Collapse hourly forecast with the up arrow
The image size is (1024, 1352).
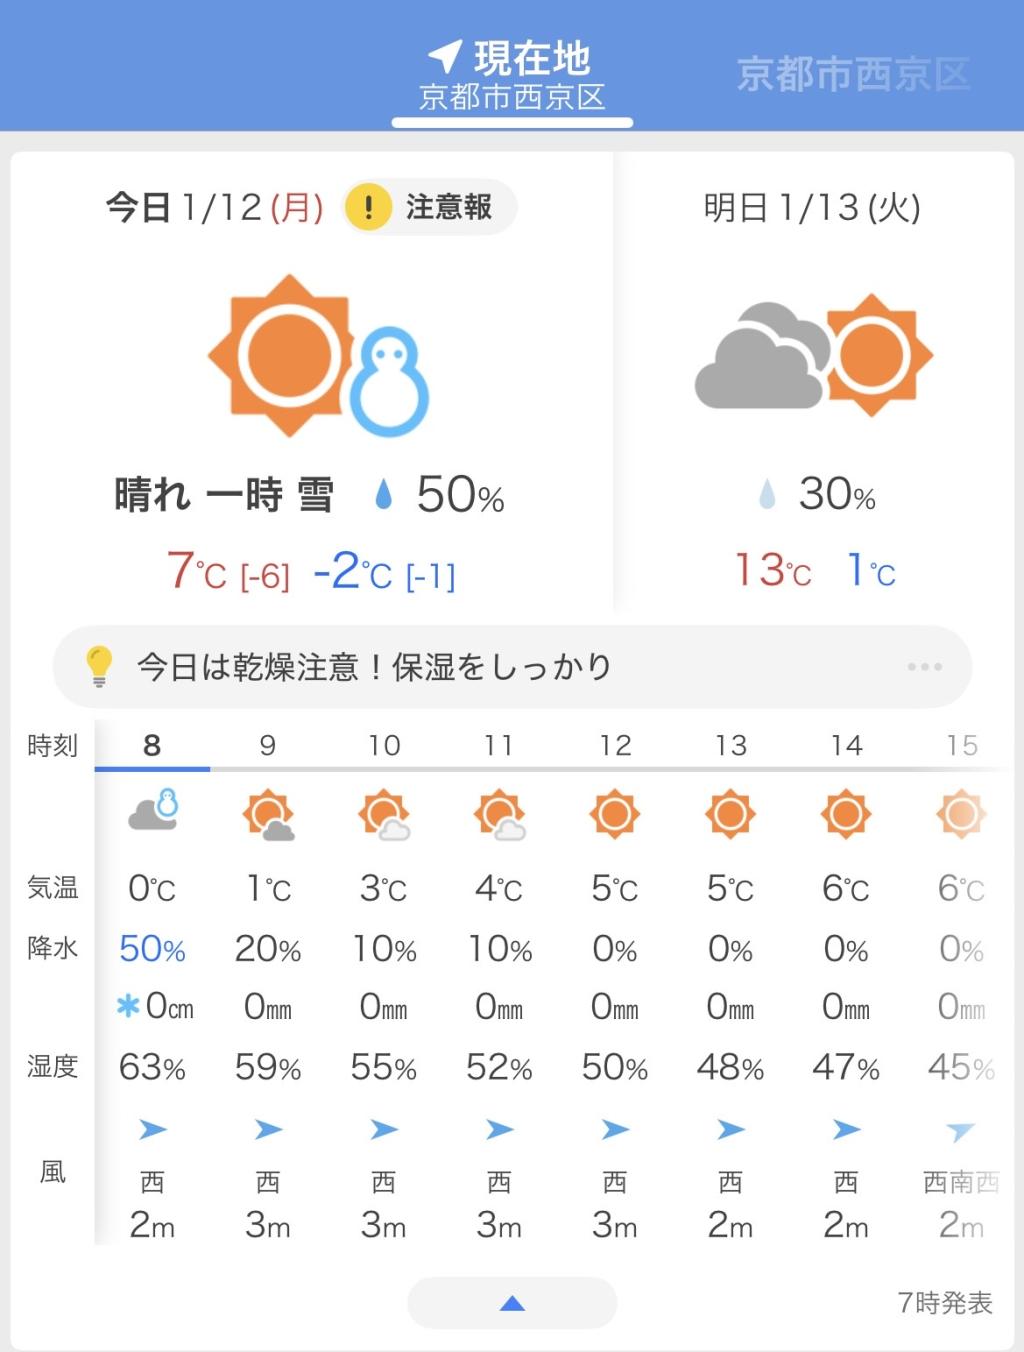pos(512,1303)
